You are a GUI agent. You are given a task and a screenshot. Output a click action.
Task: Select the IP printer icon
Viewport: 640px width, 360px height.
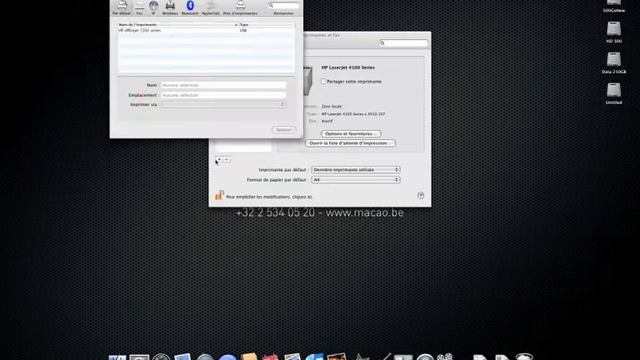tap(153, 7)
